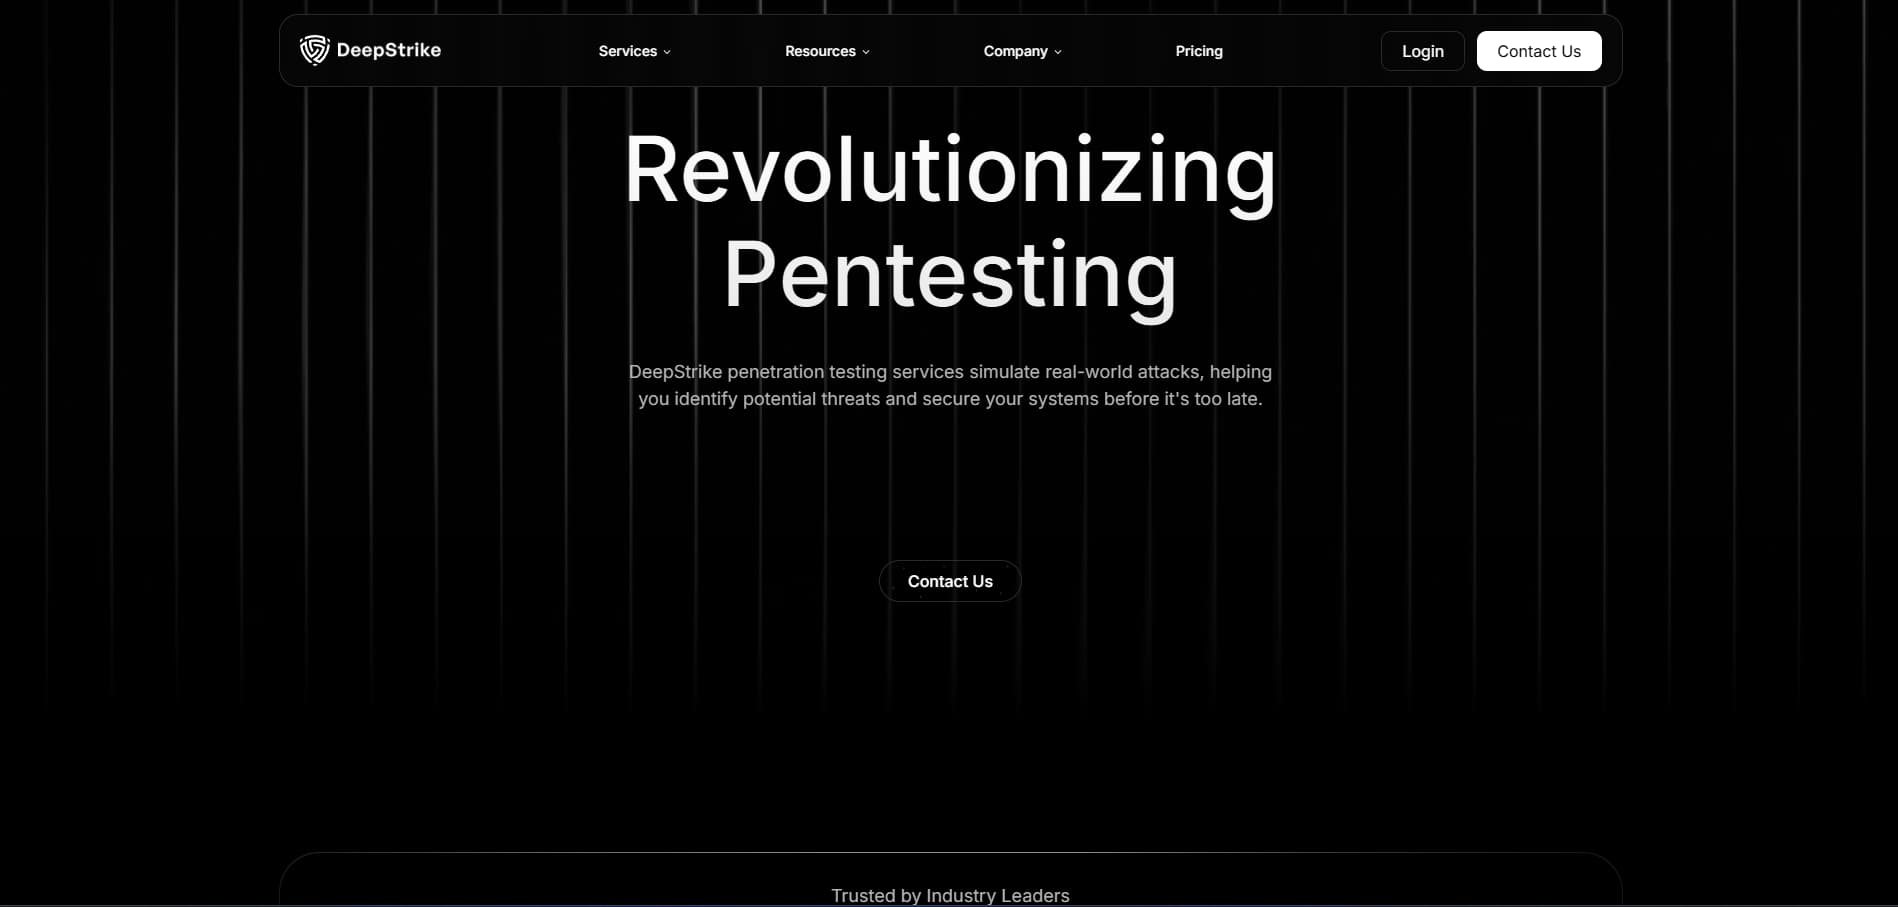Click the Contact Us button below the hero text

(950, 581)
